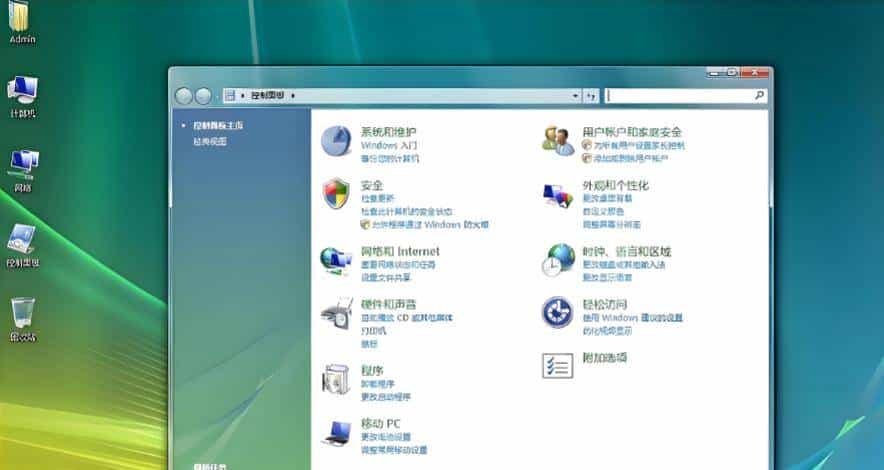Open the 外观和个性化 monitor icon
The width and height of the screenshot is (884, 470).
tap(558, 196)
